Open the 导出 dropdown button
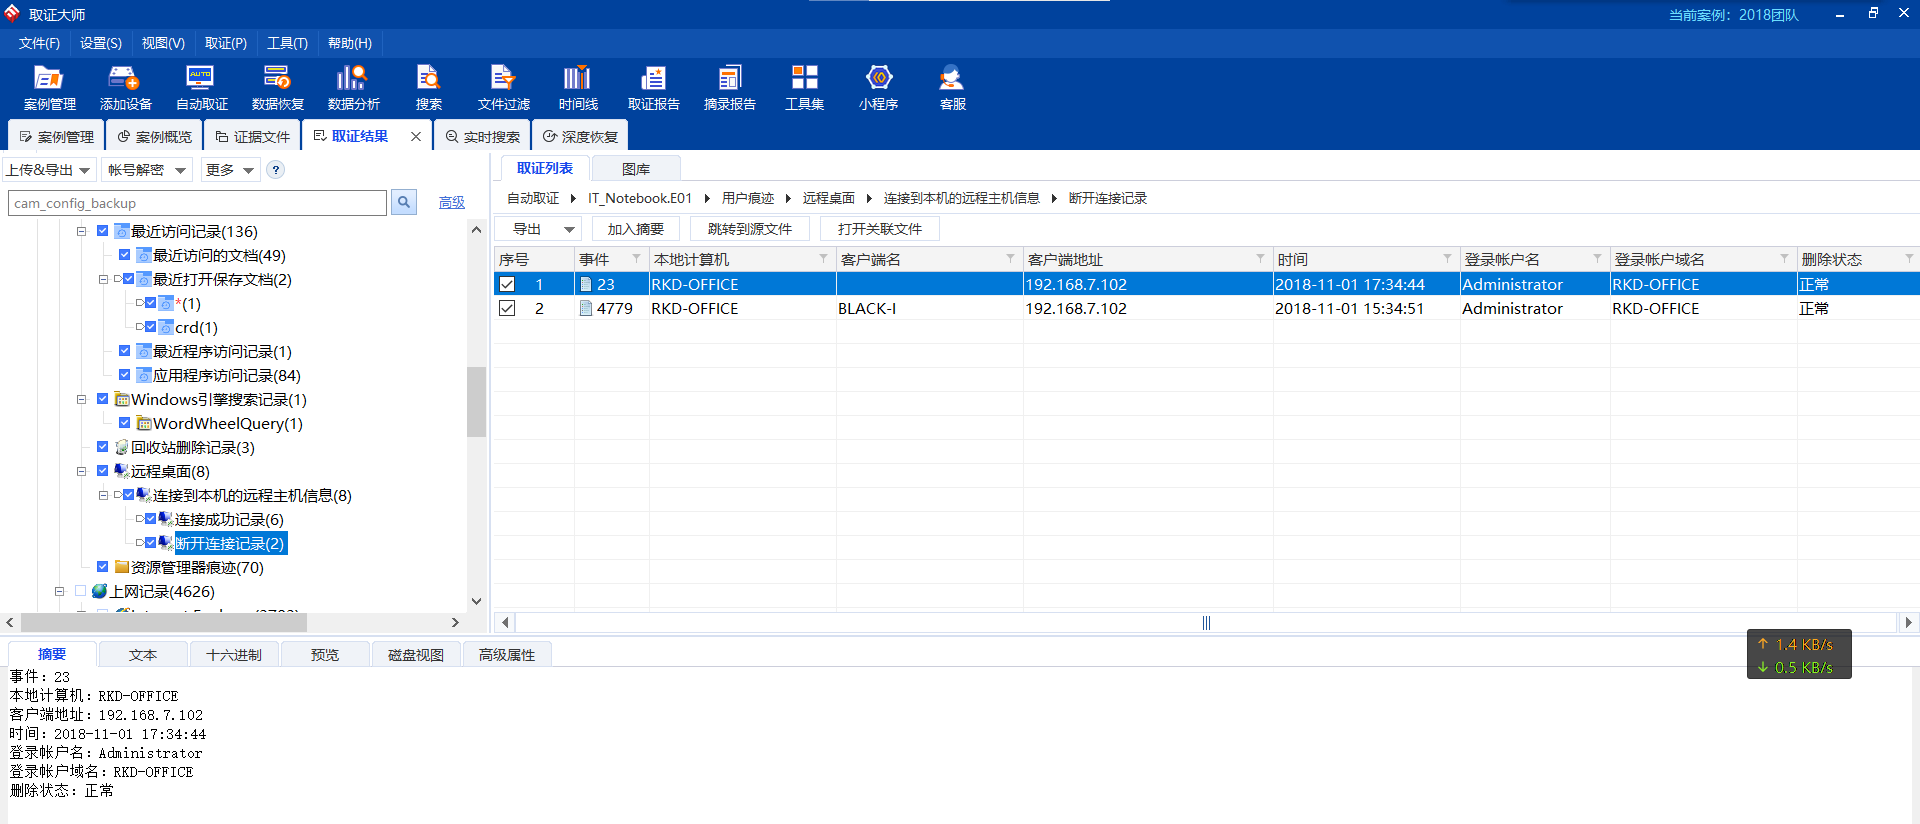This screenshot has width=1920, height=824. pos(538,229)
